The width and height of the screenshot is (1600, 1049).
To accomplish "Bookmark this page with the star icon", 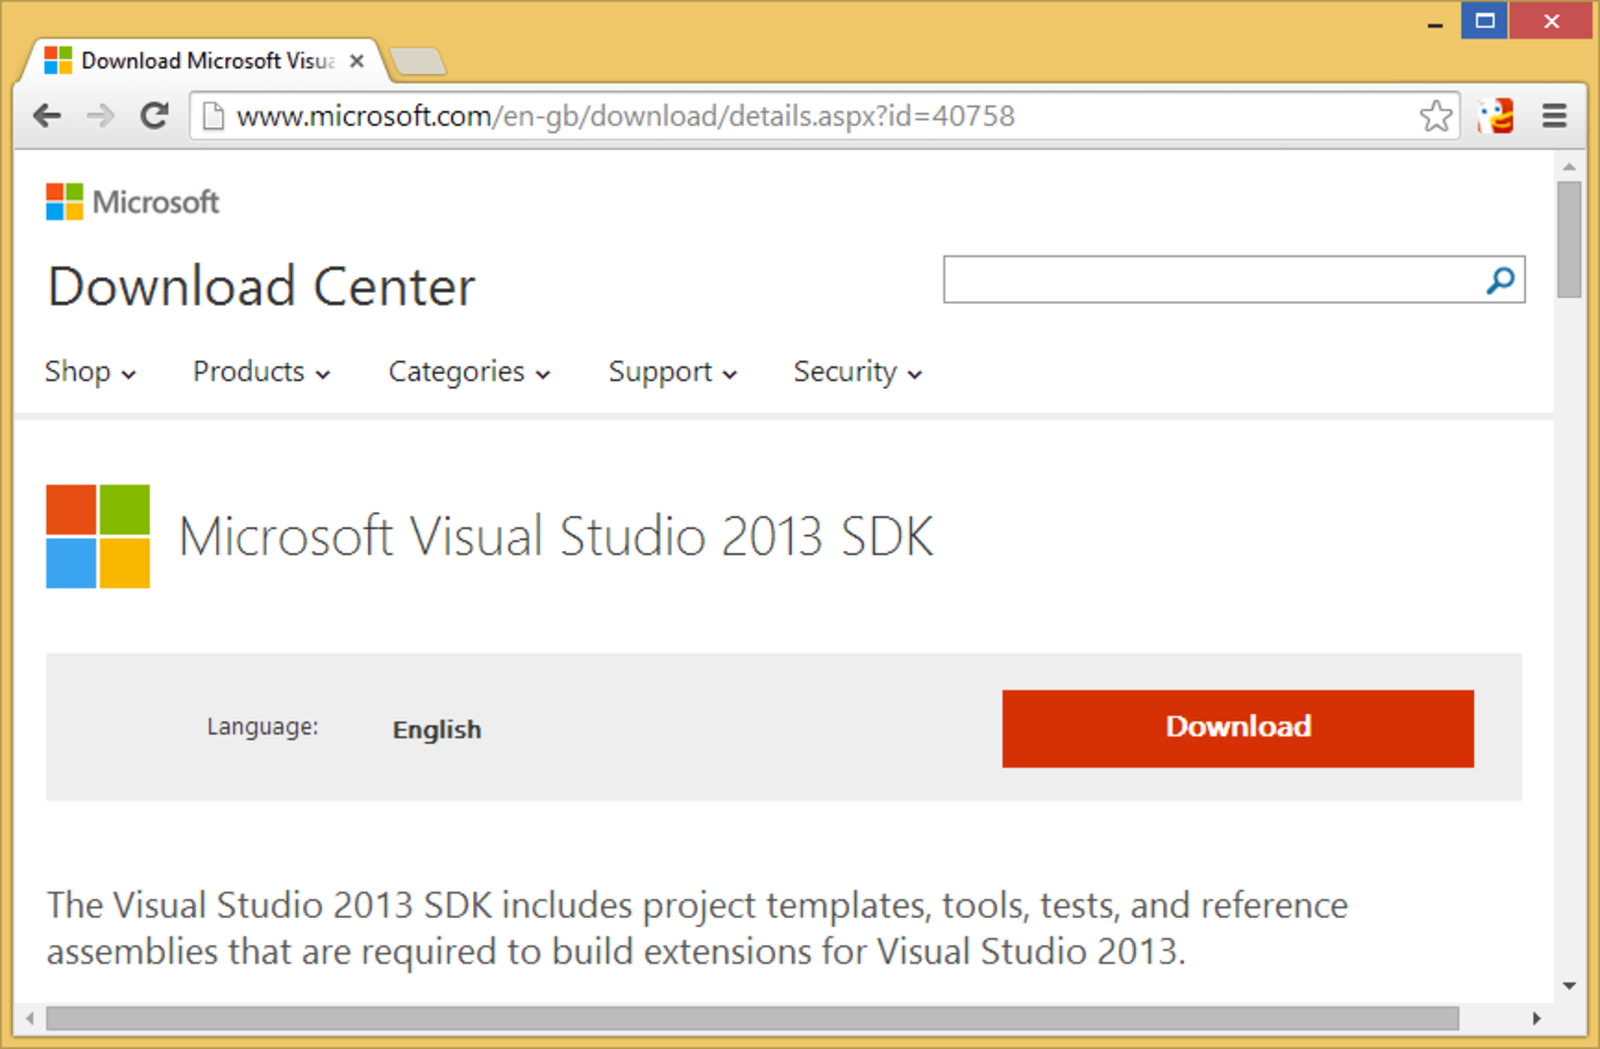I will 1436,116.
